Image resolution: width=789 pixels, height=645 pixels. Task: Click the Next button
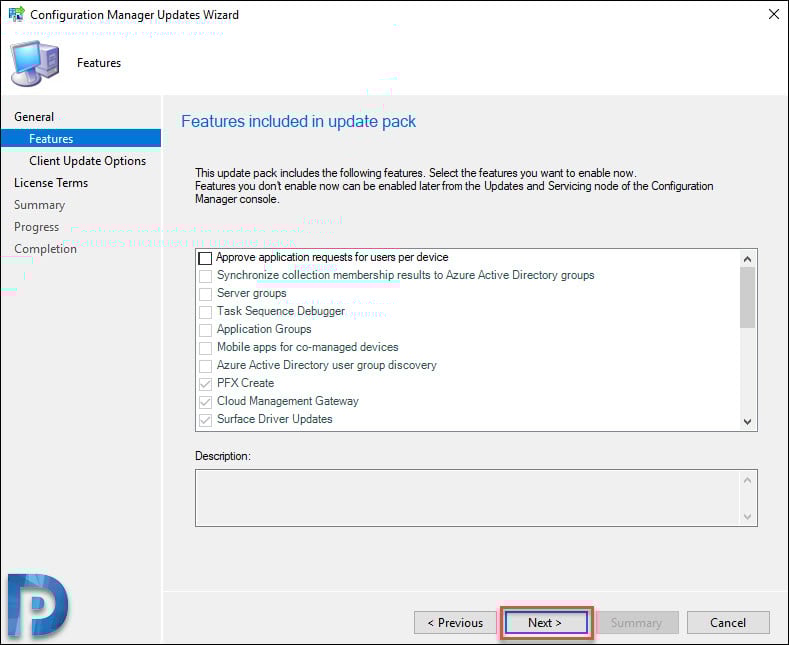pyautogui.click(x=546, y=623)
